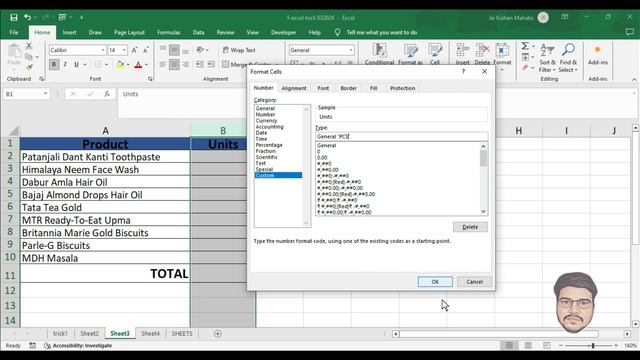Click the Decrease Indent icon
Screen dimensions: 640x360
199,64
